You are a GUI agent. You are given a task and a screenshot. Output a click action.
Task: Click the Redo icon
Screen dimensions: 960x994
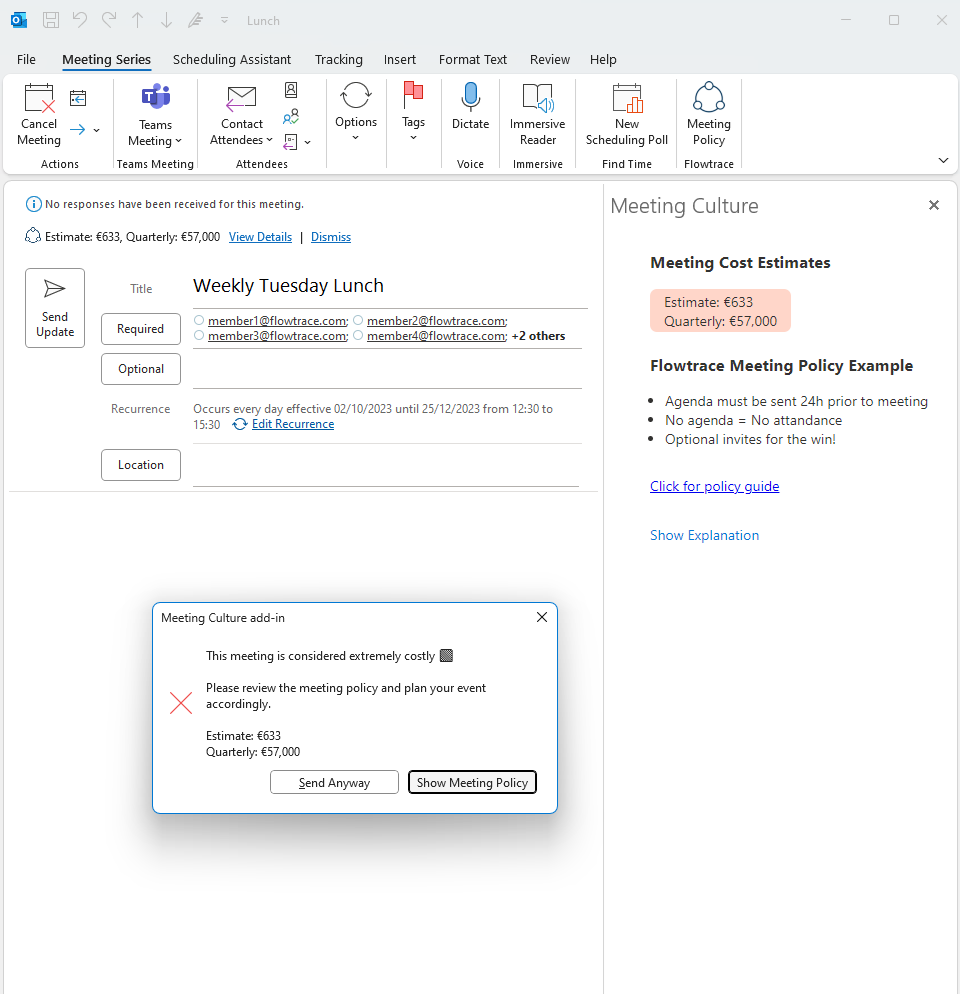coord(109,20)
